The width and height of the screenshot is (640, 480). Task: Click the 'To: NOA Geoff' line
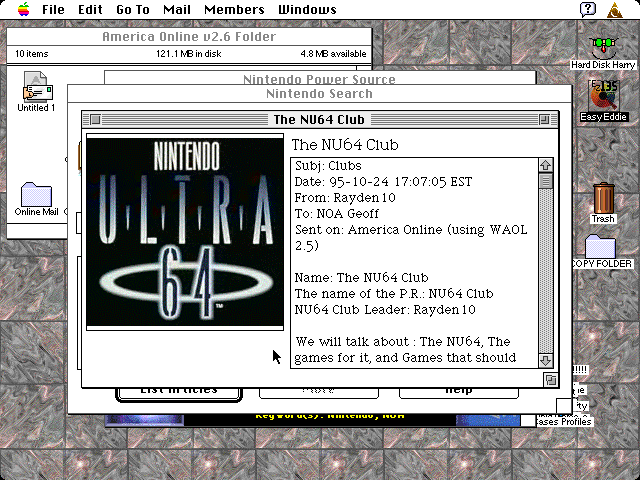[337, 214]
